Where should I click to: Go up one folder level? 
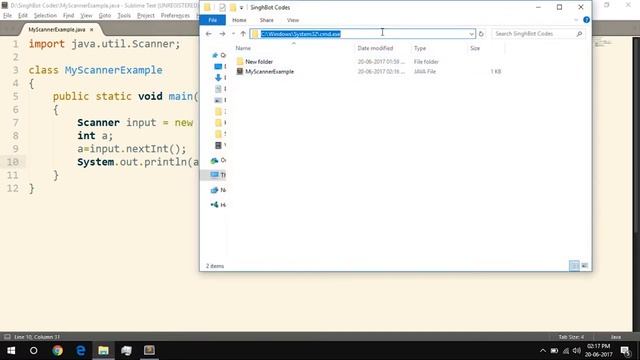[x=243, y=34]
